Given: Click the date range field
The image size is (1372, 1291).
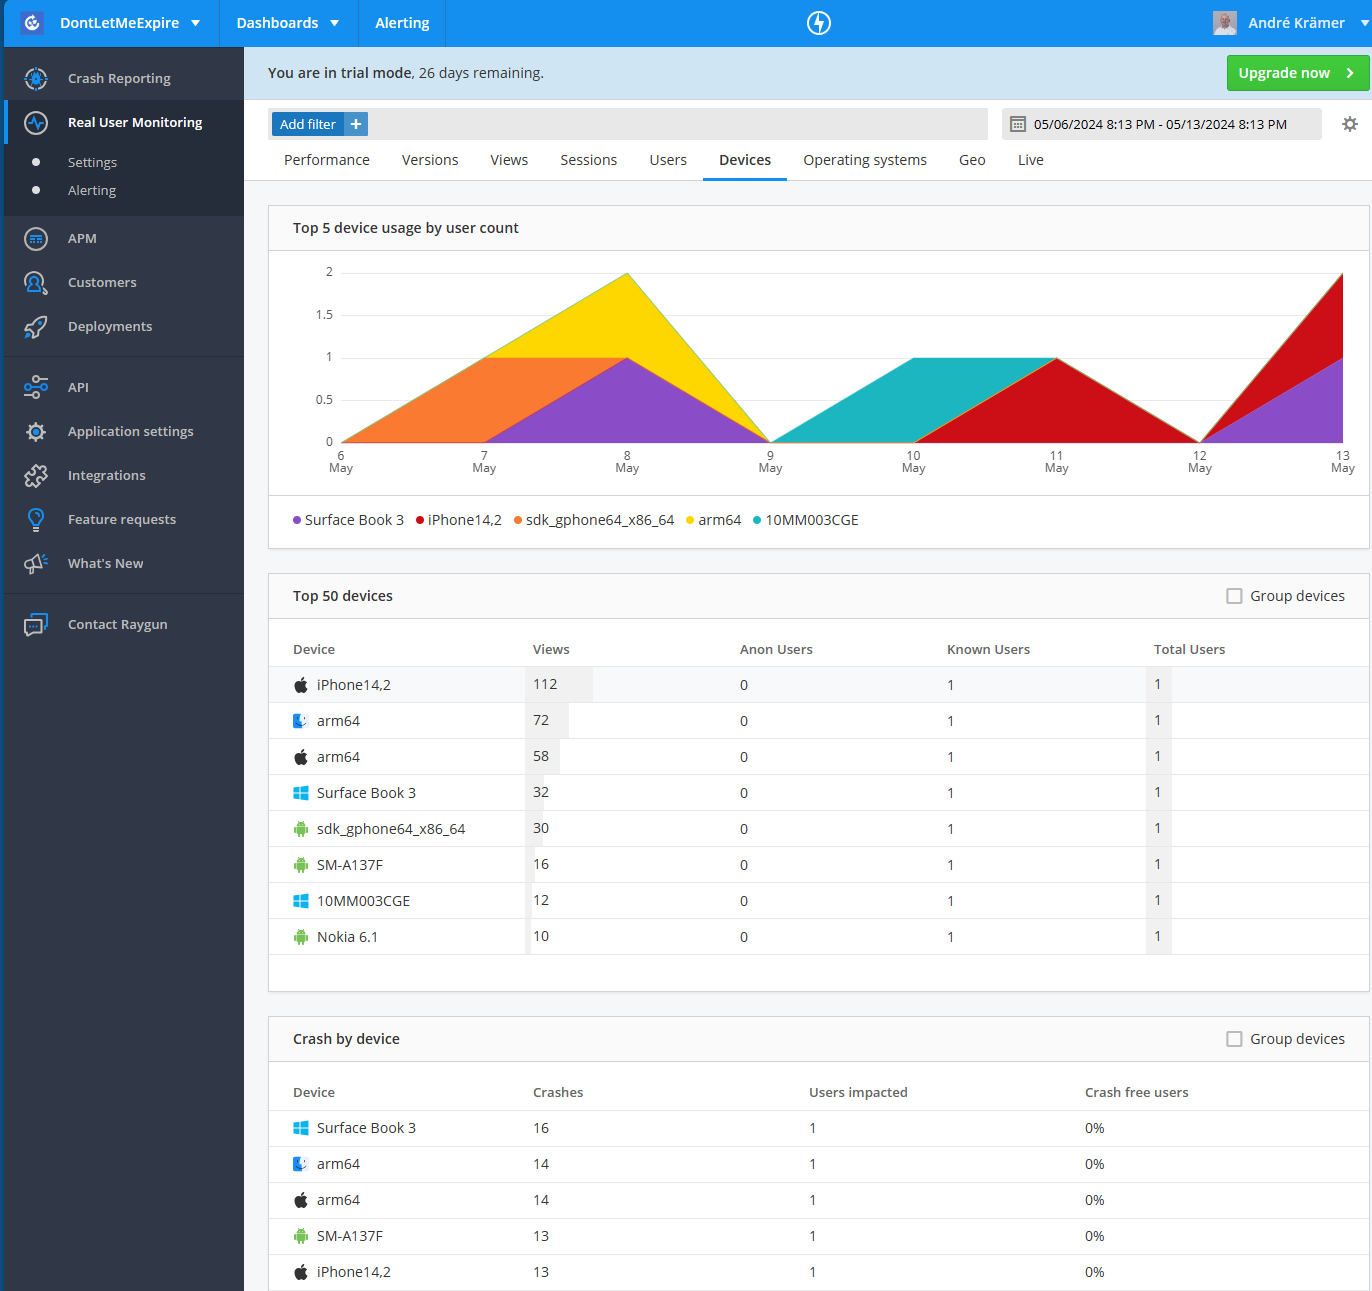Looking at the screenshot, I should click(x=1160, y=123).
